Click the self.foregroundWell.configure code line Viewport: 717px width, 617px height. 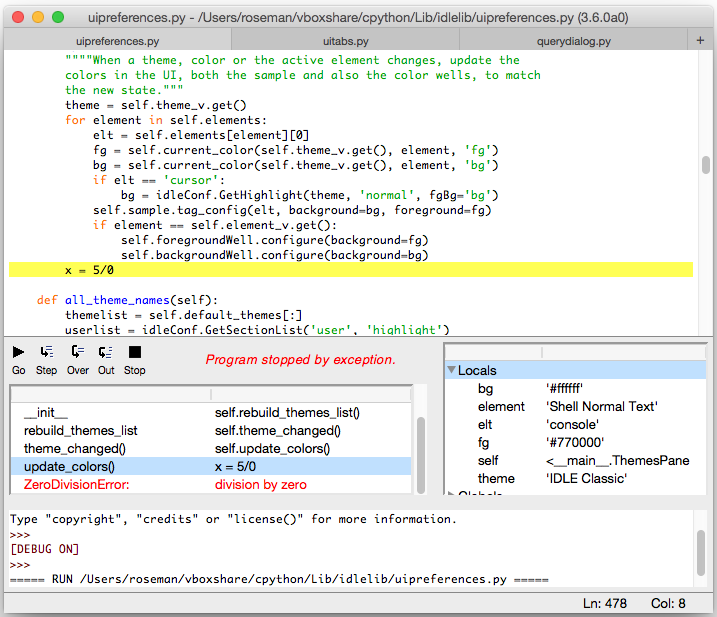click(x=274, y=240)
